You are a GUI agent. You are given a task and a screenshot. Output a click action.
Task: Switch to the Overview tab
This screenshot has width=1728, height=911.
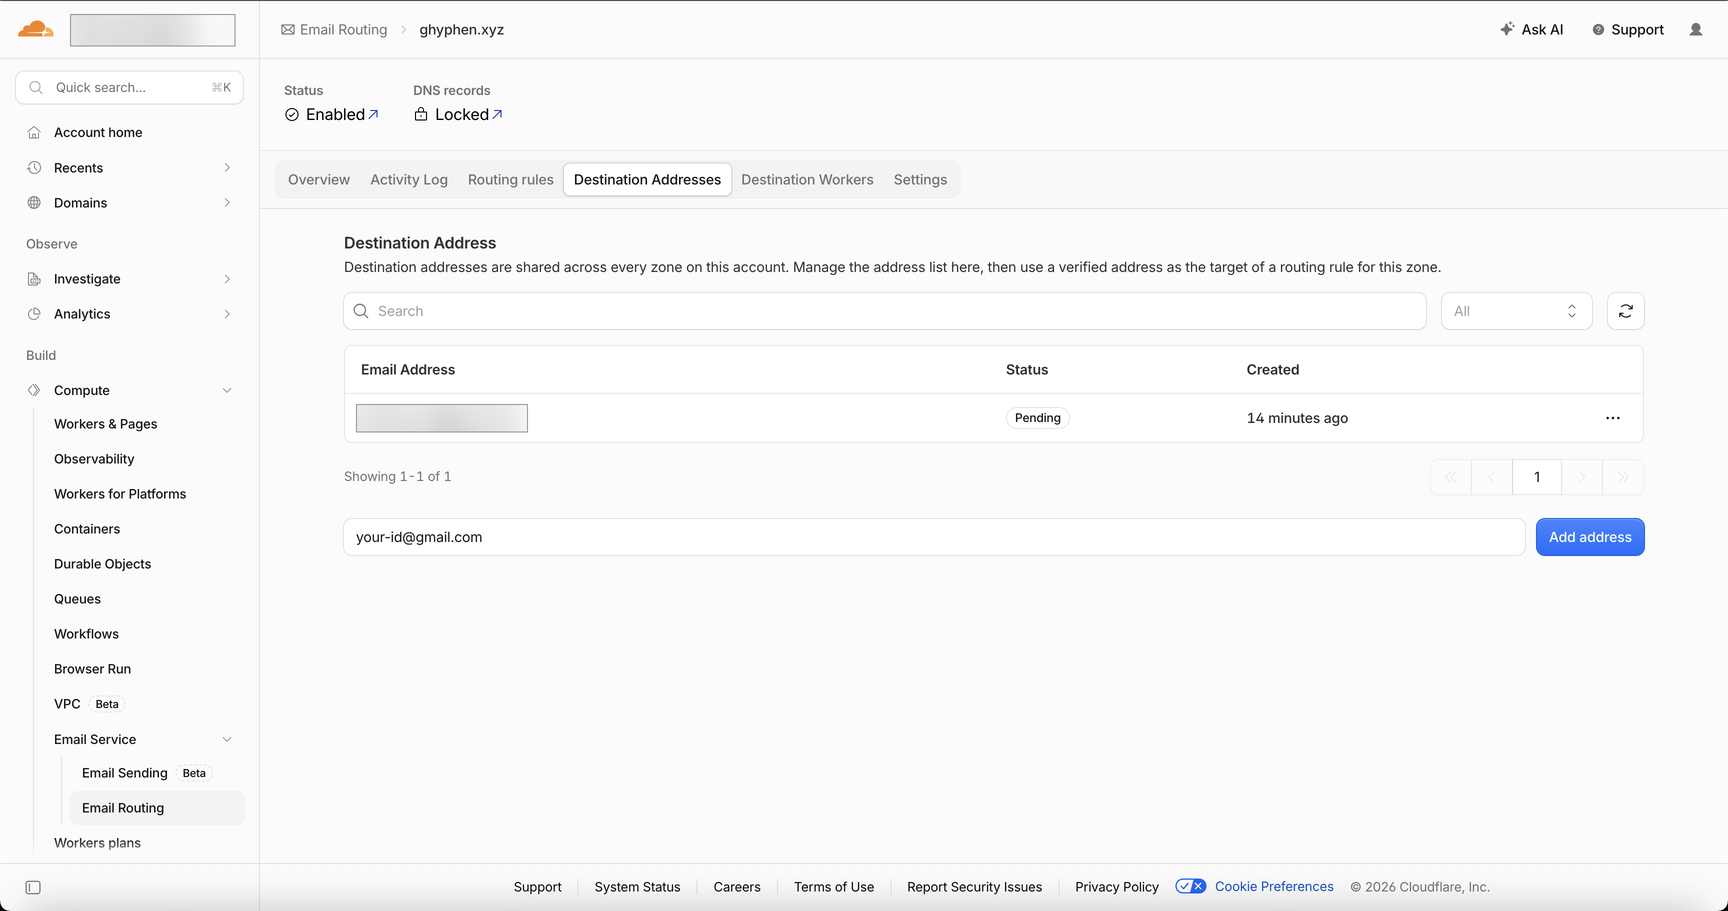[x=319, y=180]
